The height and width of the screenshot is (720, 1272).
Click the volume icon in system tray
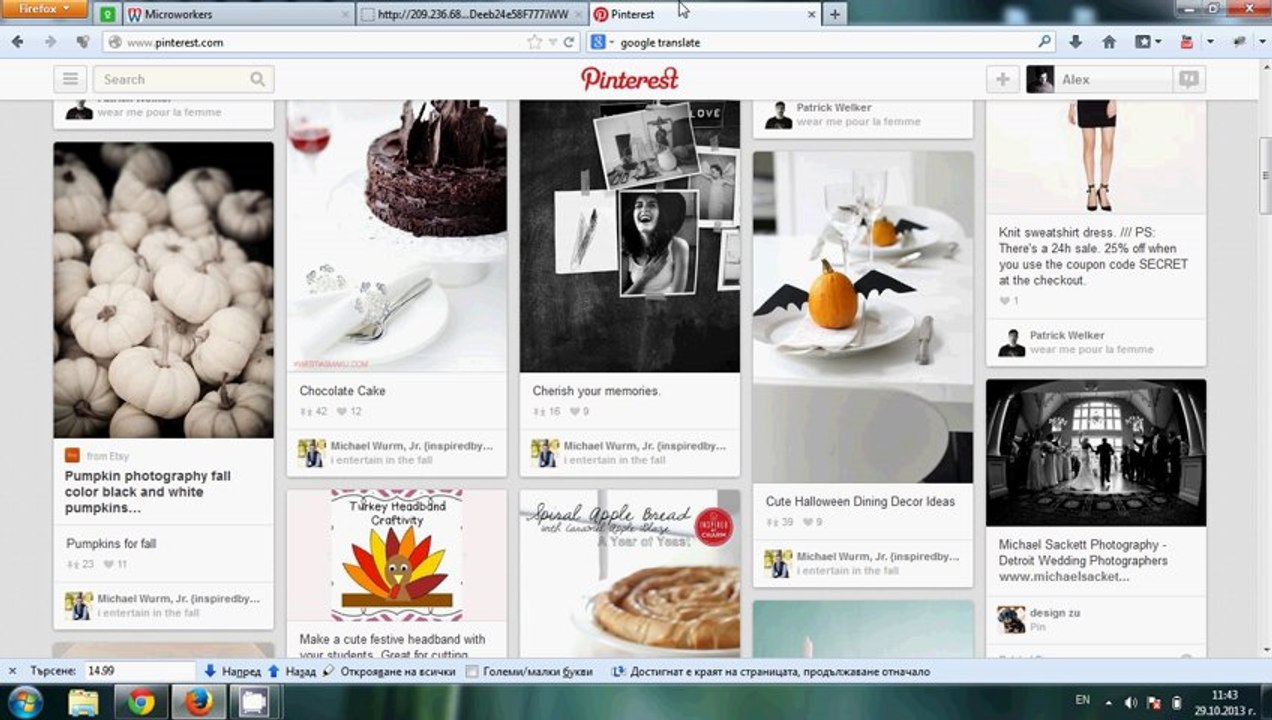coord(1131,702)
